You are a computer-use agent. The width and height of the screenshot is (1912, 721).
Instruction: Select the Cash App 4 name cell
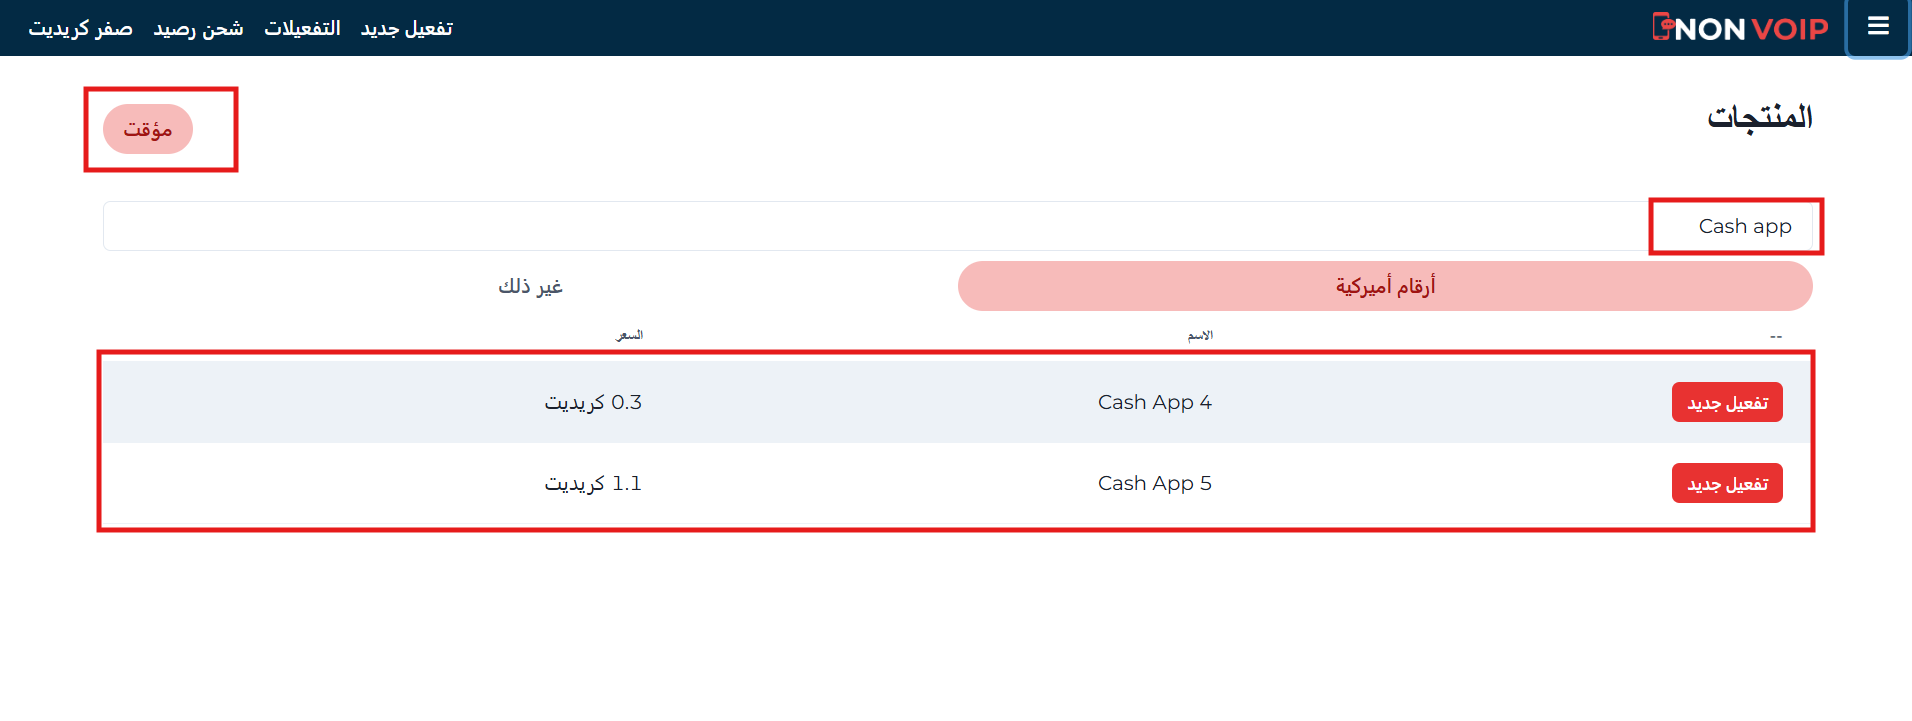1155,402
